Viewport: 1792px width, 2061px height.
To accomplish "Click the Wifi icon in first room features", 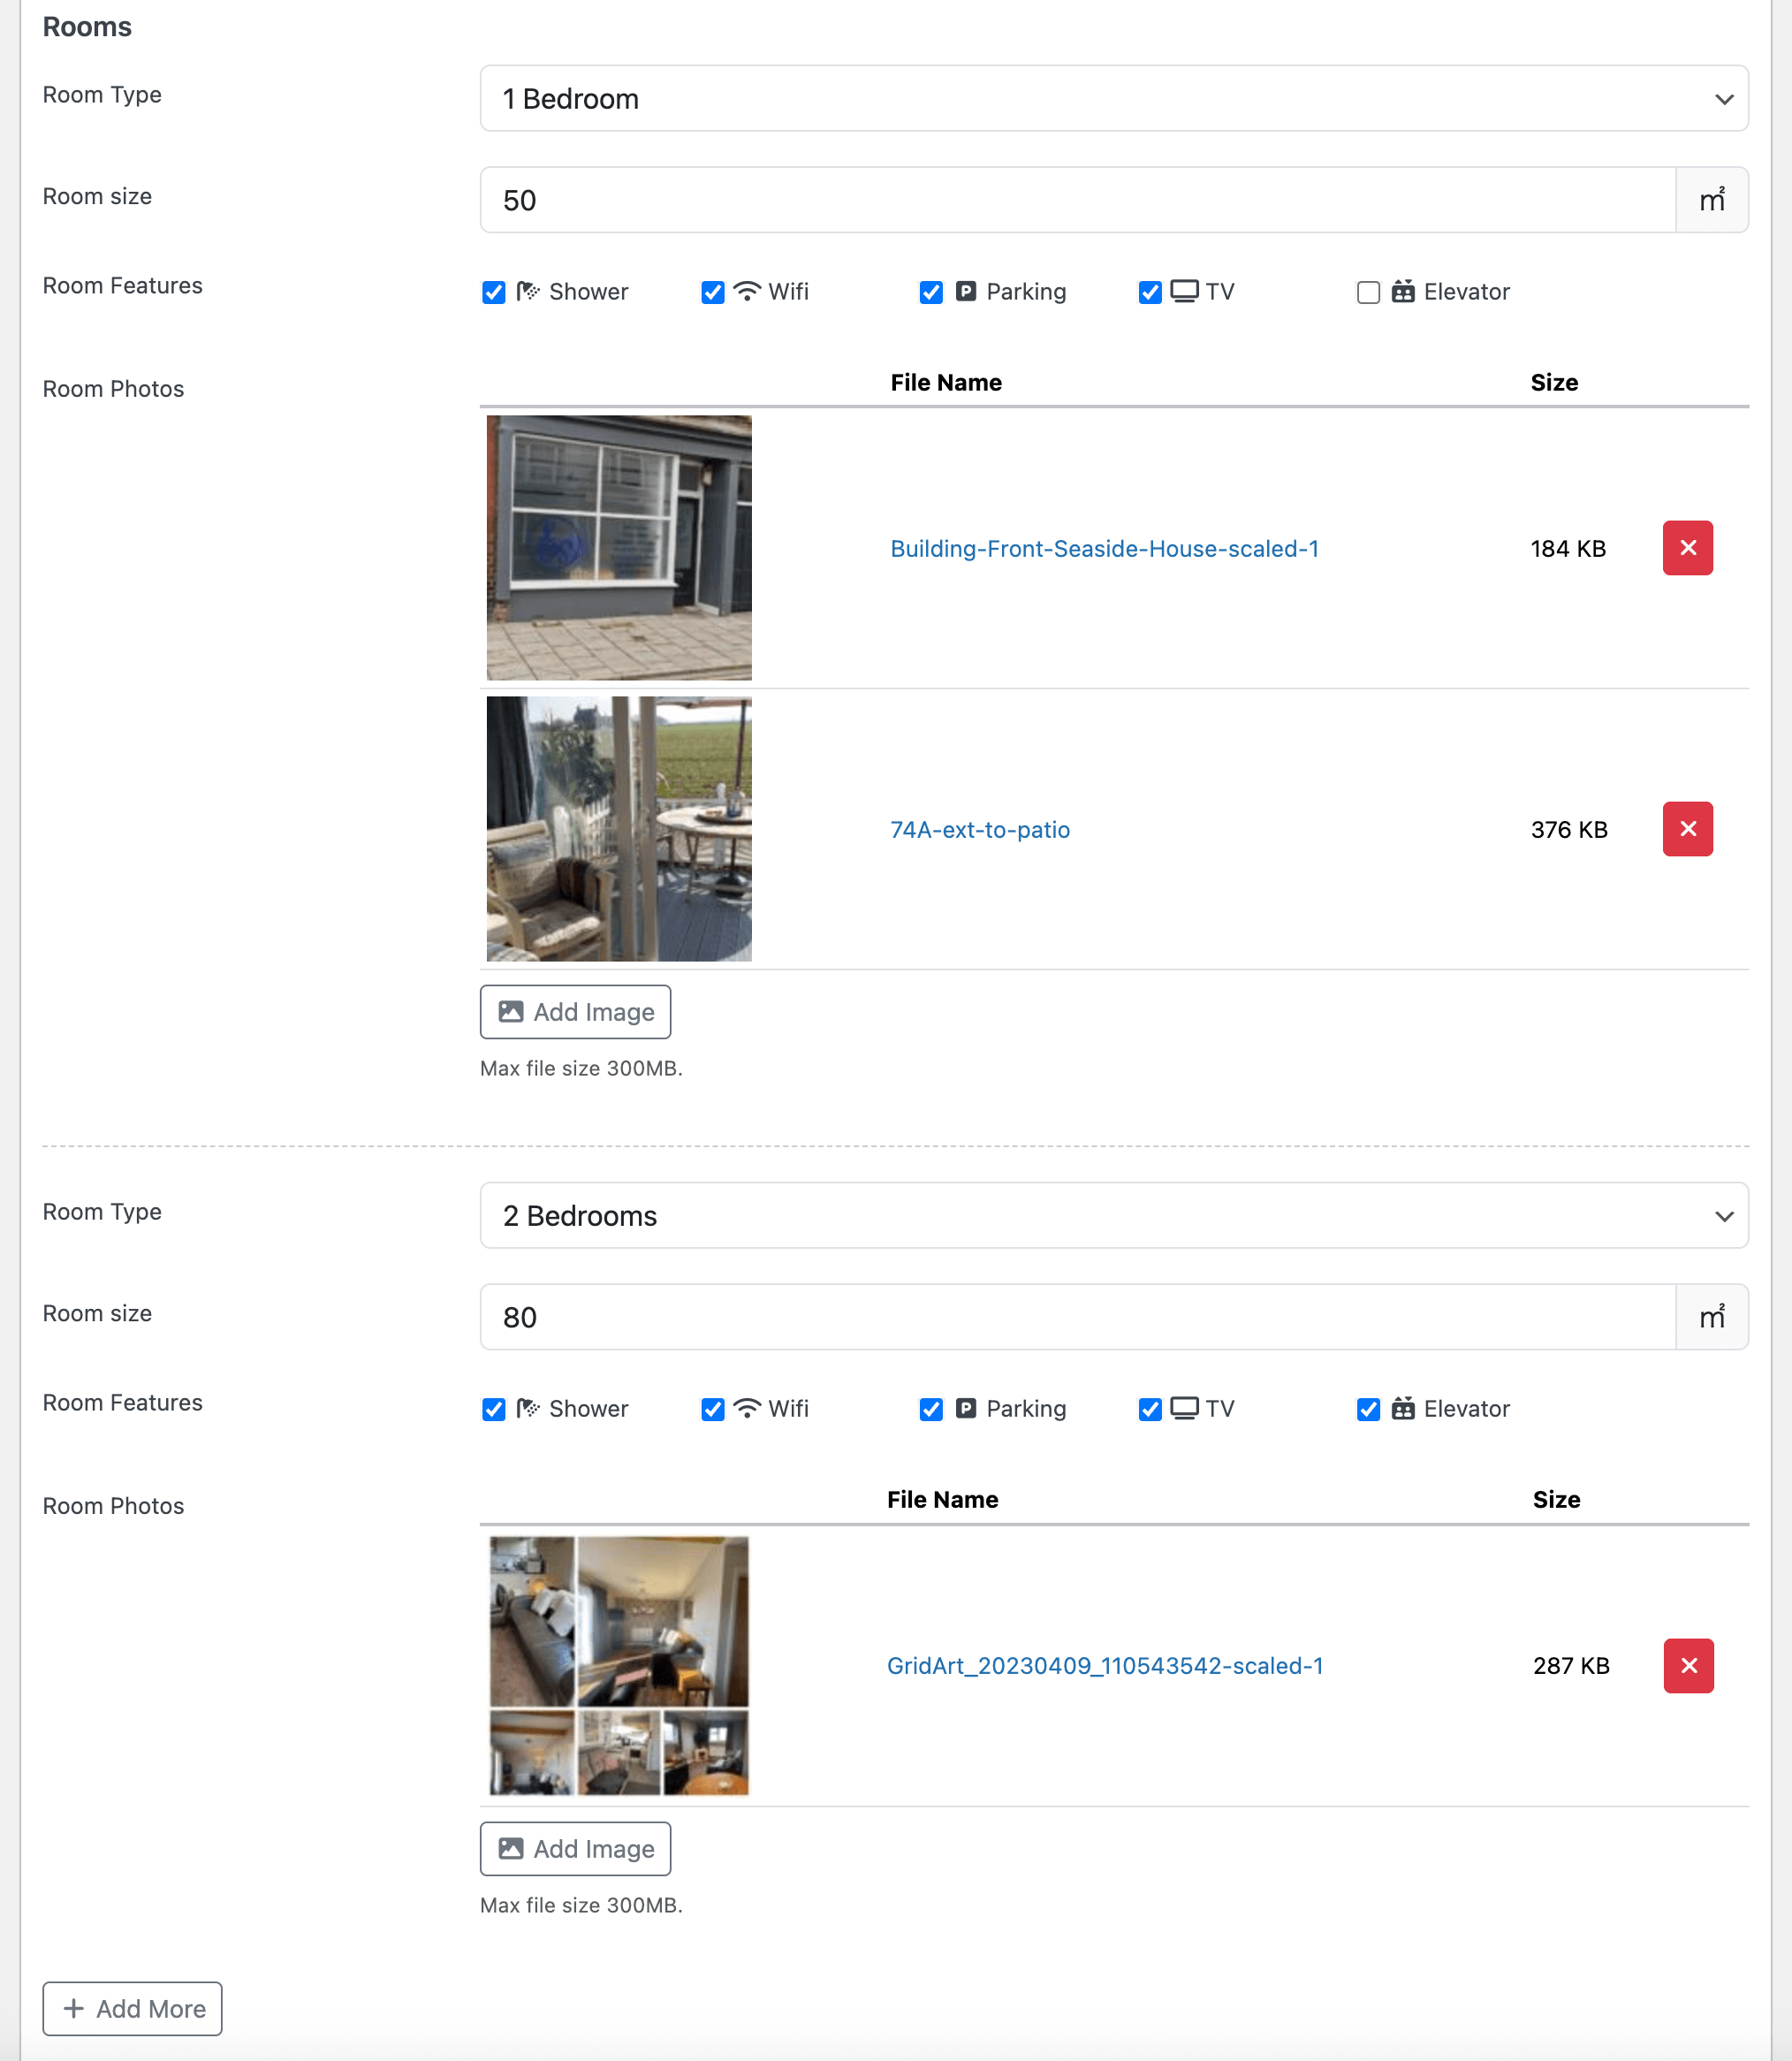I will [747, 291].
